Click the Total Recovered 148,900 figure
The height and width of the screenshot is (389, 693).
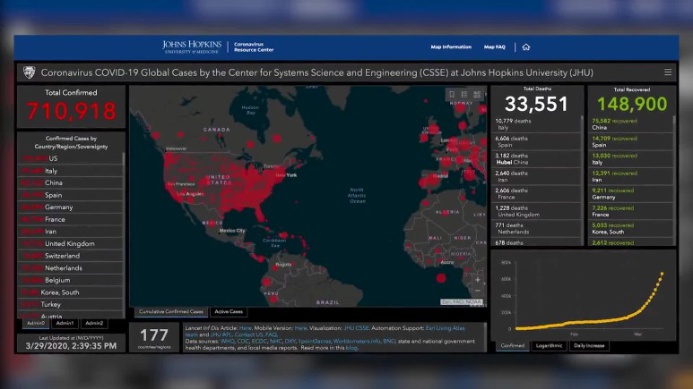coord(632,104)
